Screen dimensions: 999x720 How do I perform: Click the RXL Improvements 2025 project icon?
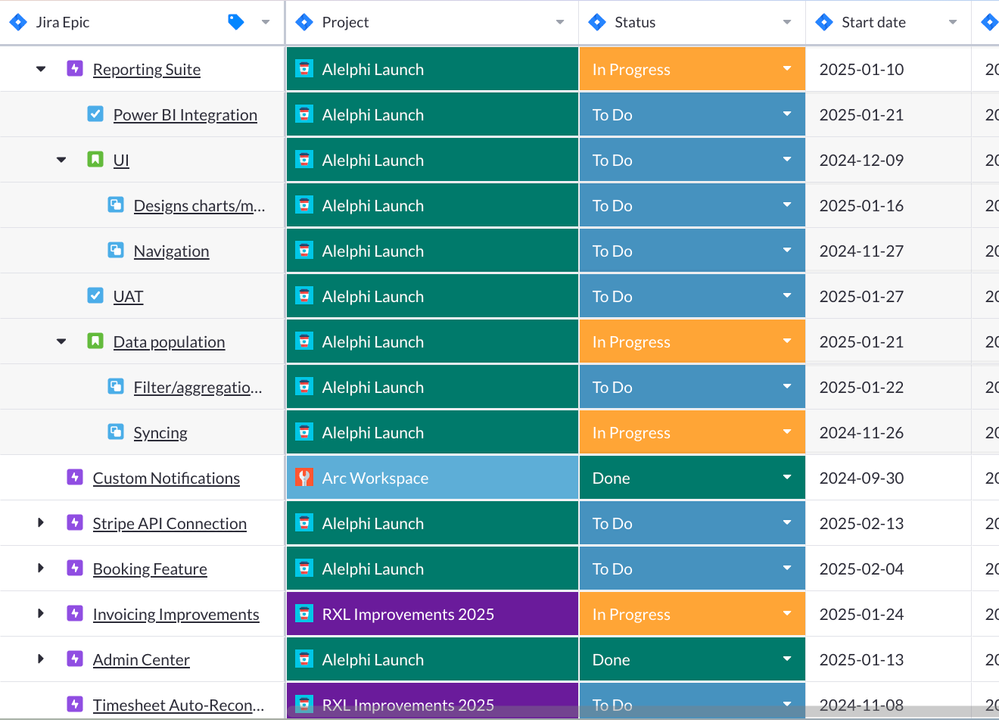click(x=304, y=614)
